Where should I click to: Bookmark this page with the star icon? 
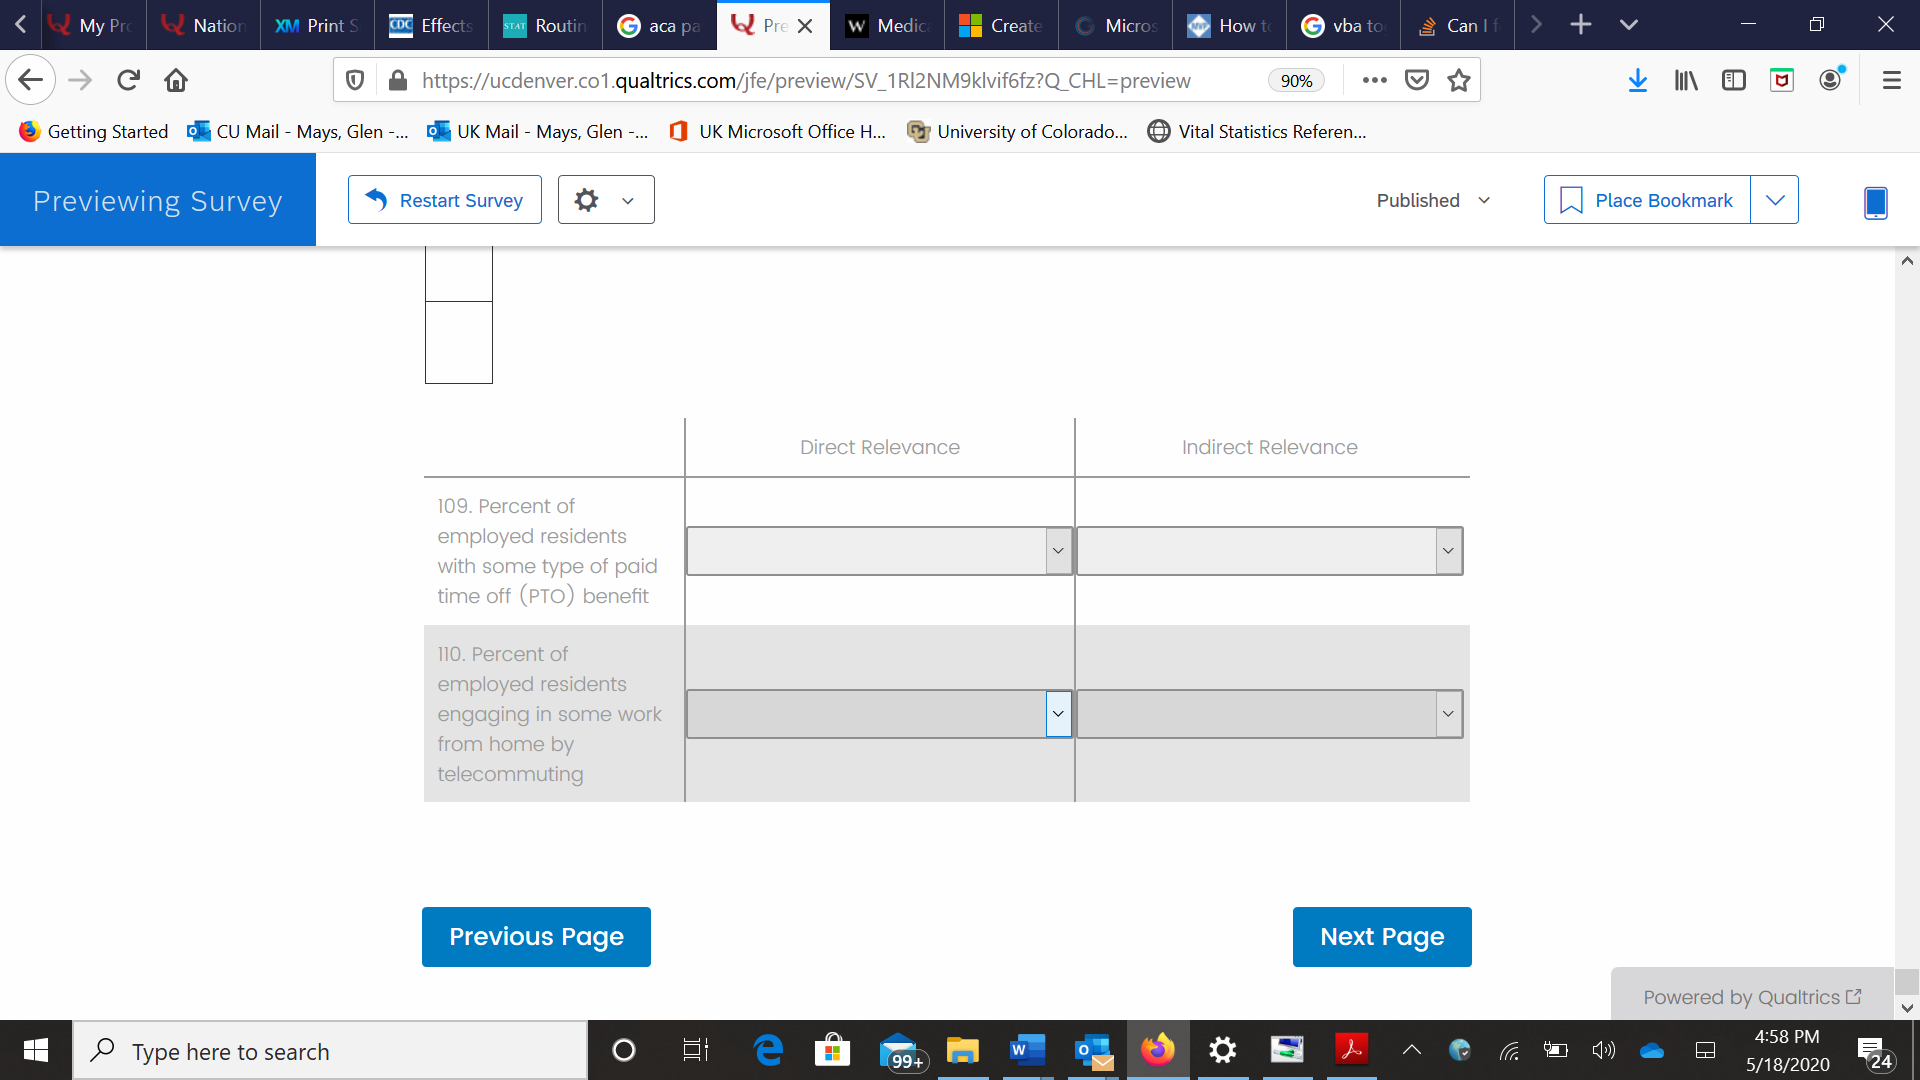tap(1459, 81)
